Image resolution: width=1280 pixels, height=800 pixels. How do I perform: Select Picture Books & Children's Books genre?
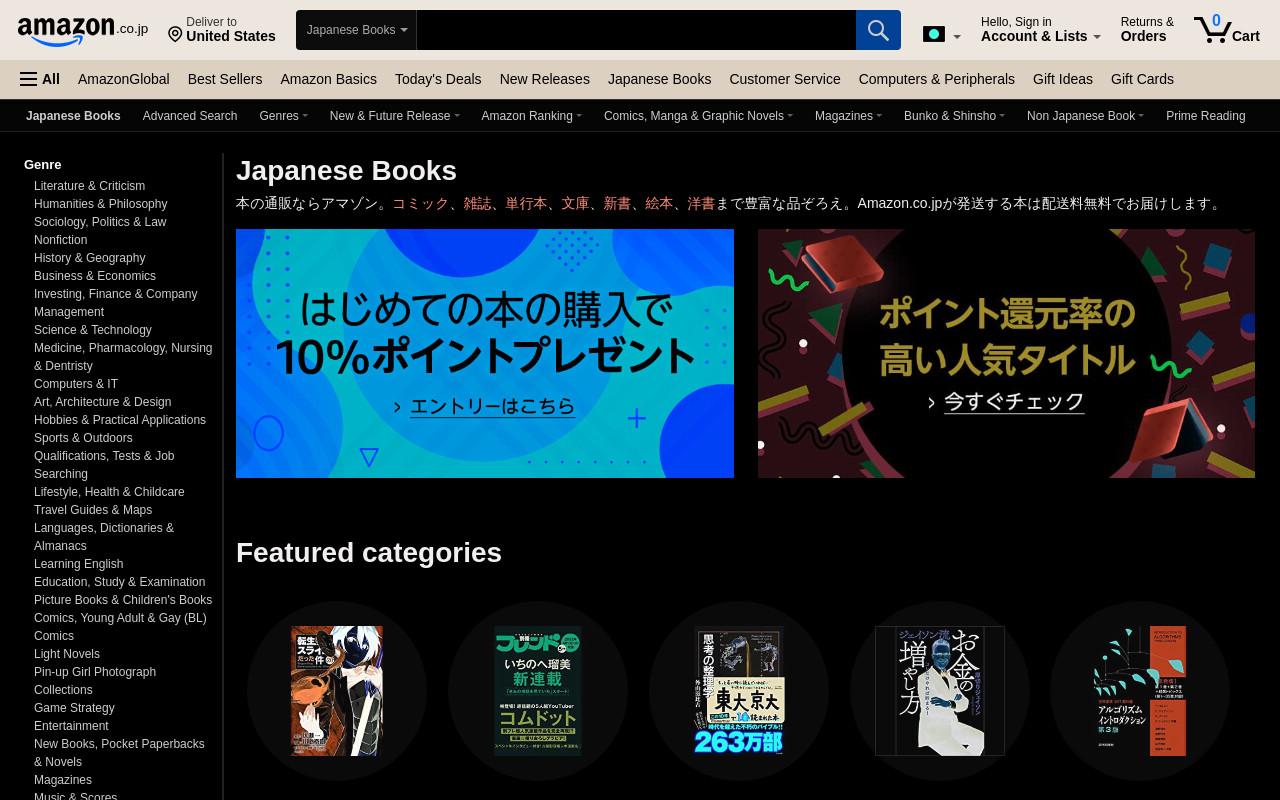tap(123, 600)
